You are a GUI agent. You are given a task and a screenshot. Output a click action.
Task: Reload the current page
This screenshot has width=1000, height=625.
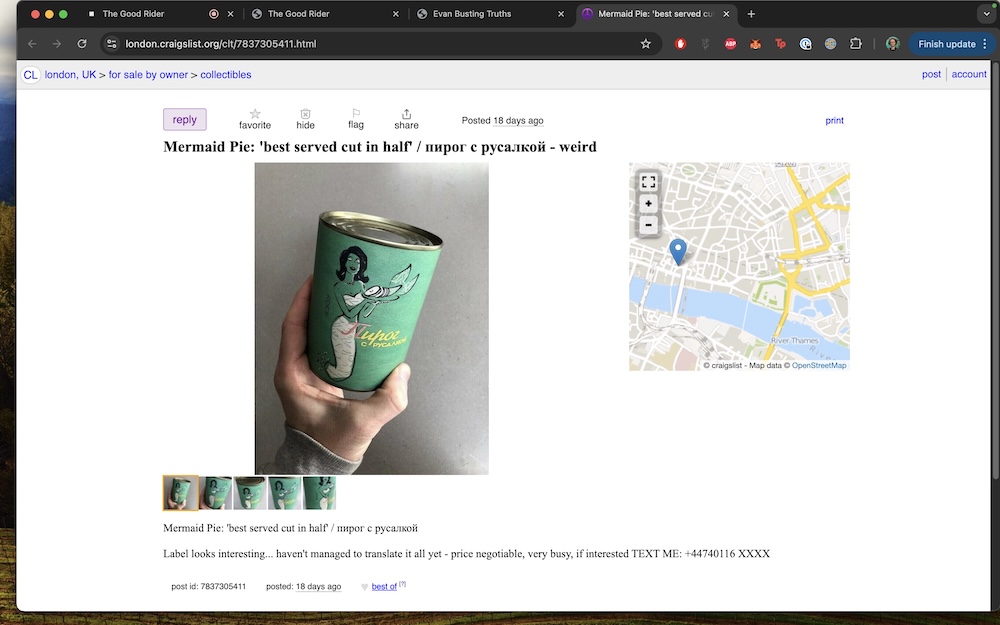click(x=82, y=44)
